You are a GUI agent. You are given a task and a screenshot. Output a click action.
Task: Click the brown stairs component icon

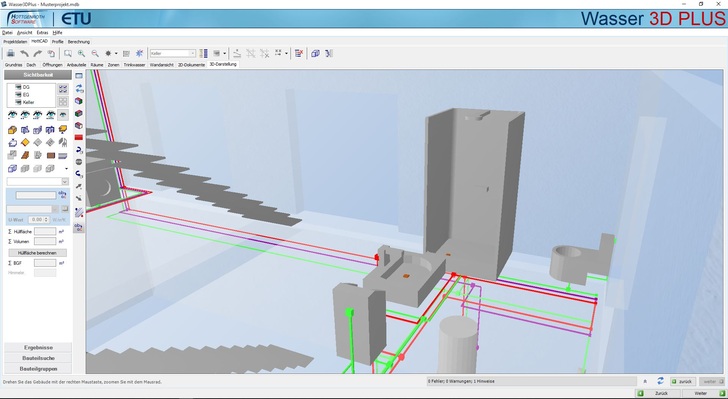click(x=25, y=155)
